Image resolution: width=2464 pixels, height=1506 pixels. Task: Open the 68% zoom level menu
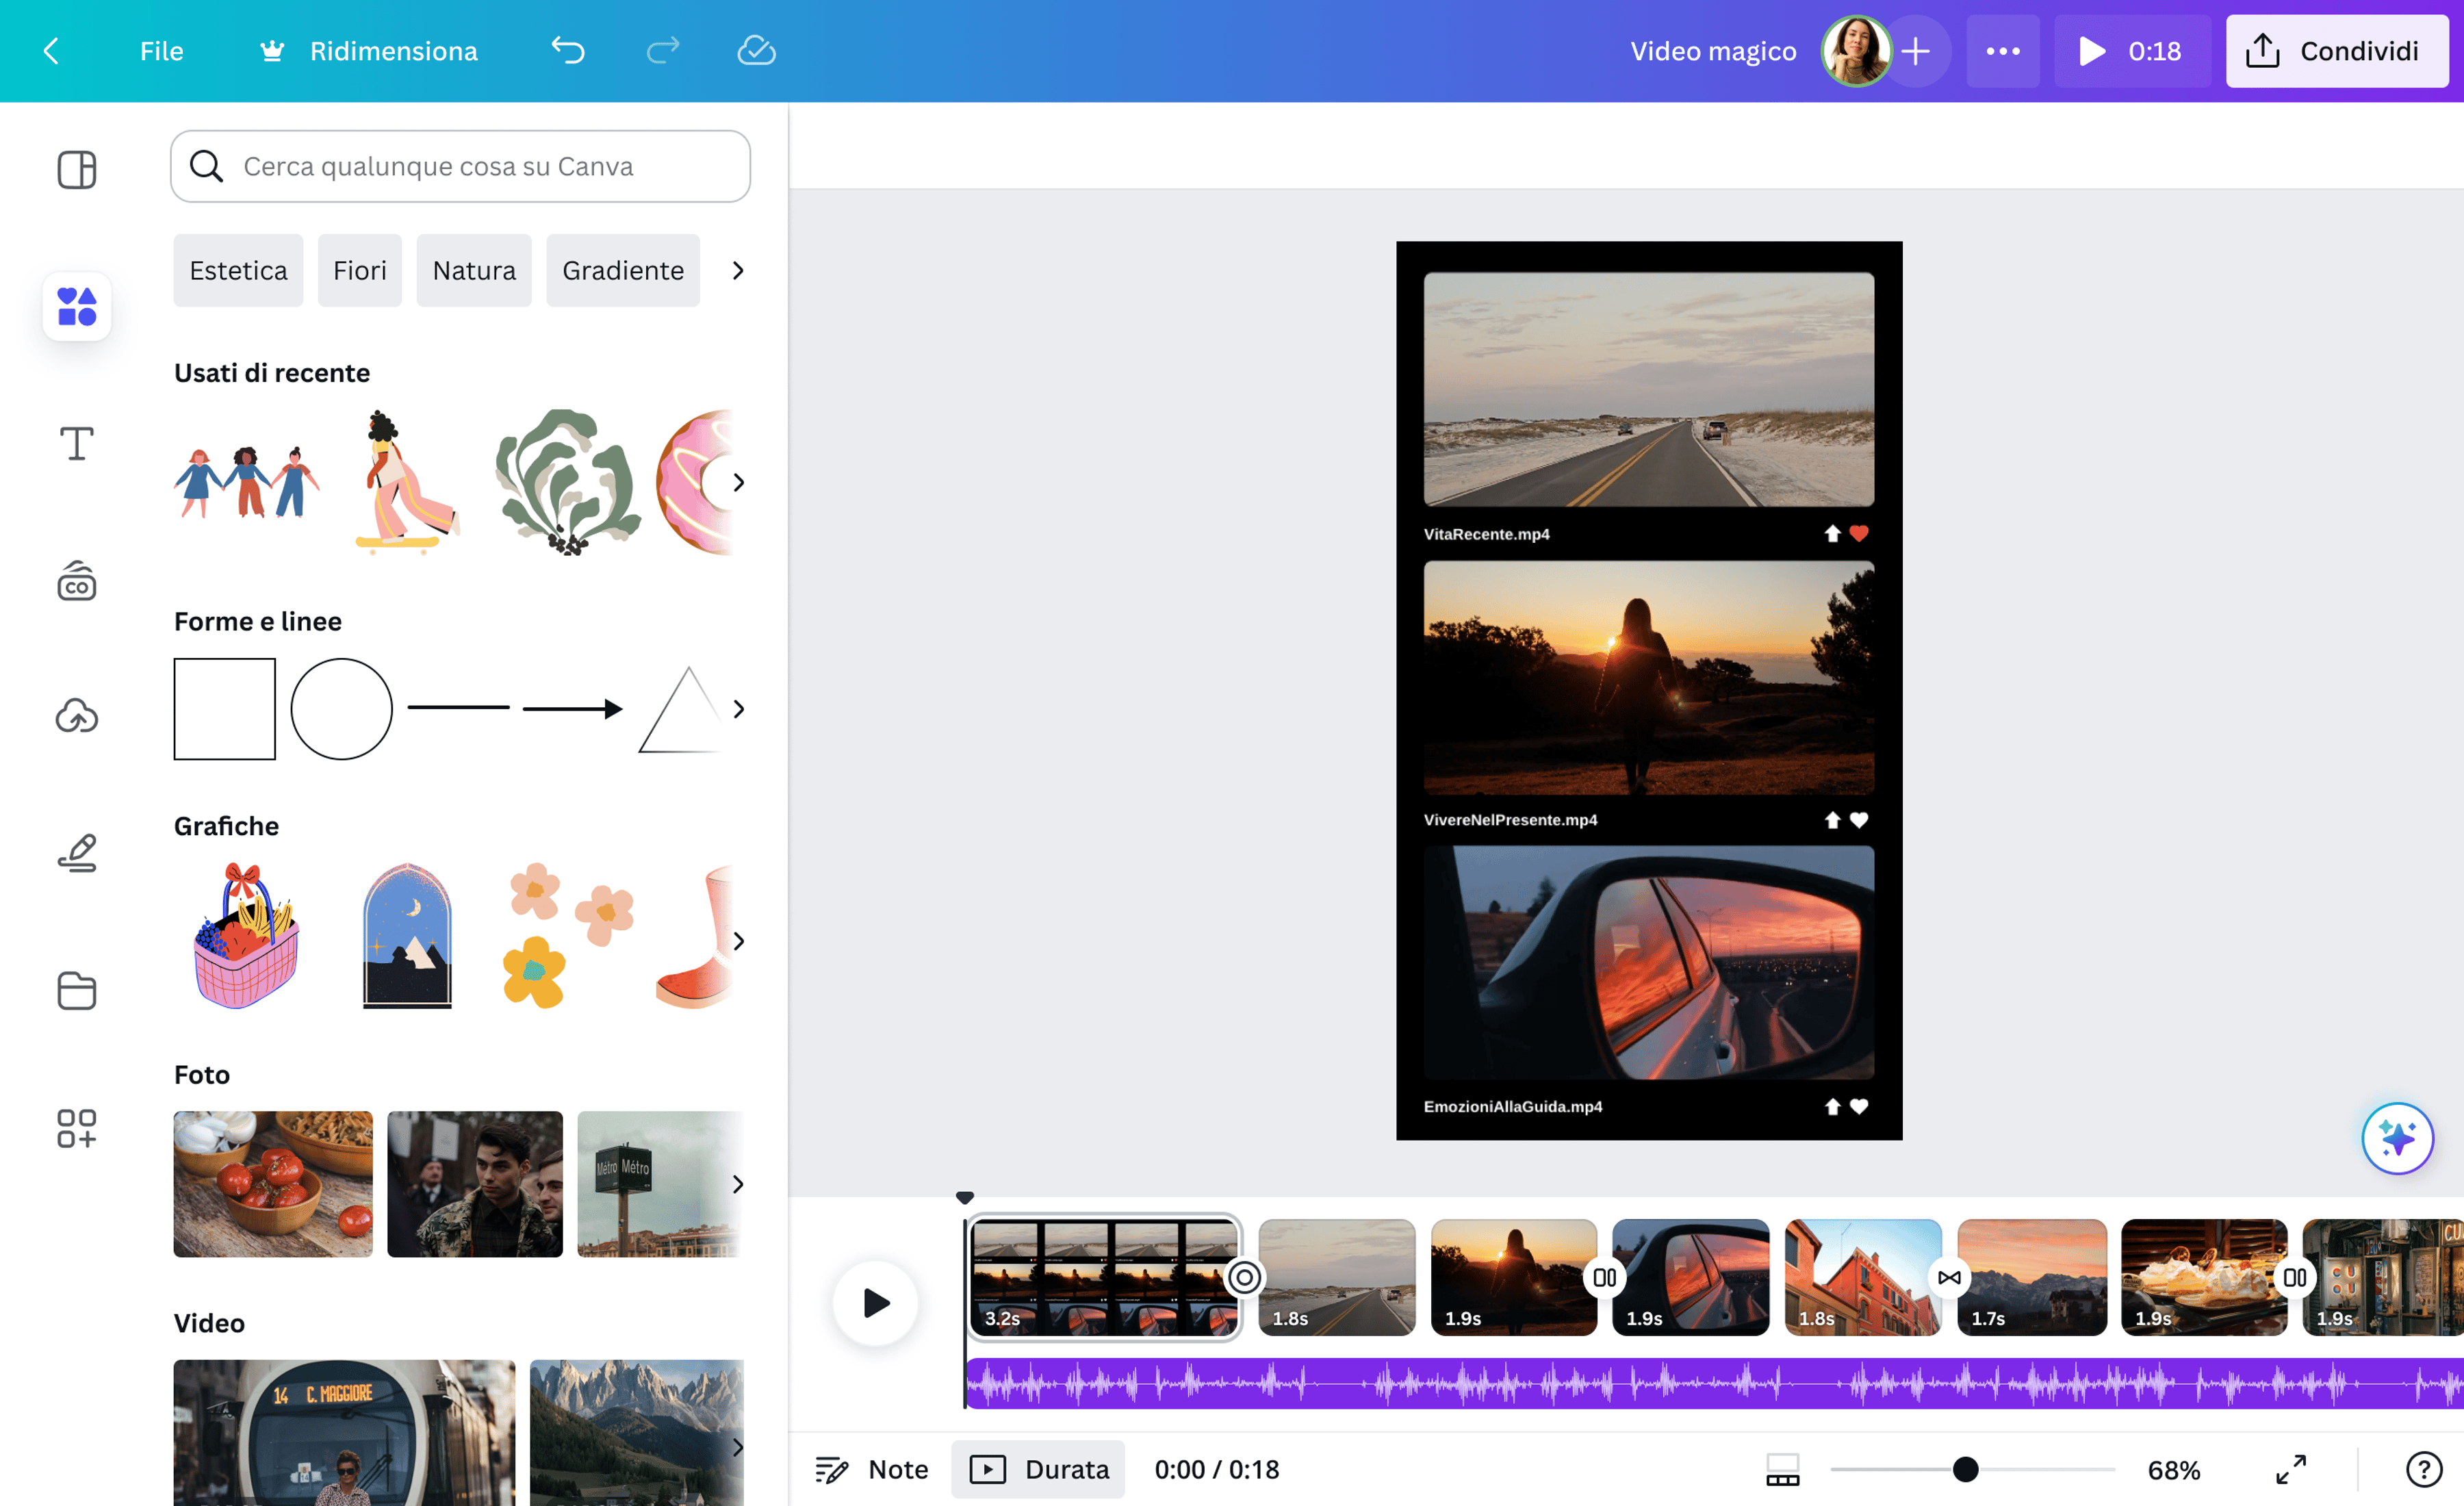click(2174, 1469)
